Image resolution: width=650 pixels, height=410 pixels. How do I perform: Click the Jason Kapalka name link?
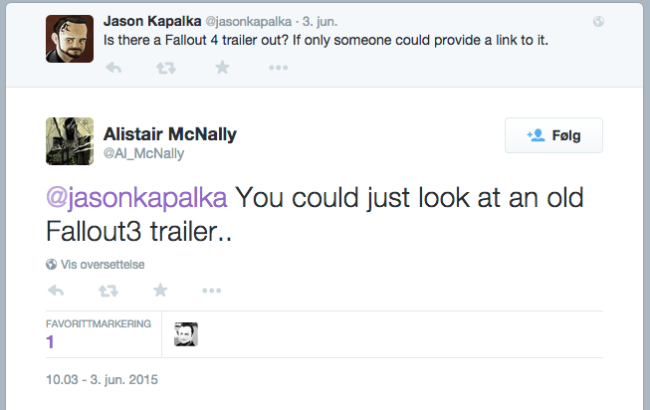coord(152,21)
